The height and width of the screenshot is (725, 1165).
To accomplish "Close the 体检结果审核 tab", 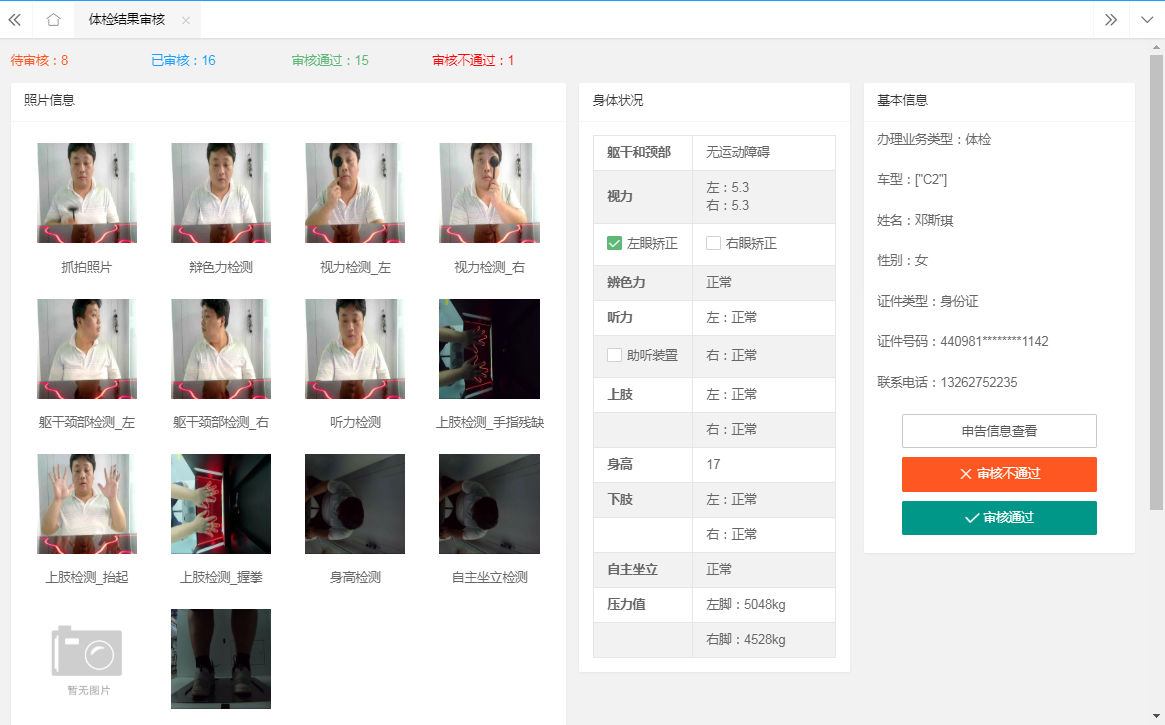I will 186,20.
